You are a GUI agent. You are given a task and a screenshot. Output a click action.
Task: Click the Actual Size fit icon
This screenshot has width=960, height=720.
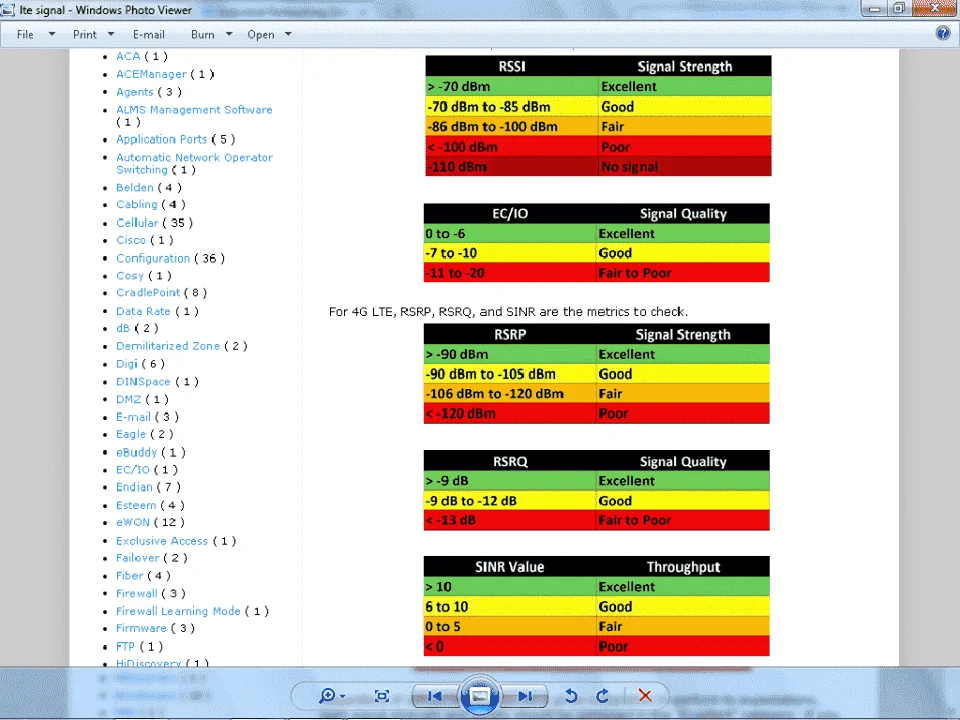click(381, 696)
